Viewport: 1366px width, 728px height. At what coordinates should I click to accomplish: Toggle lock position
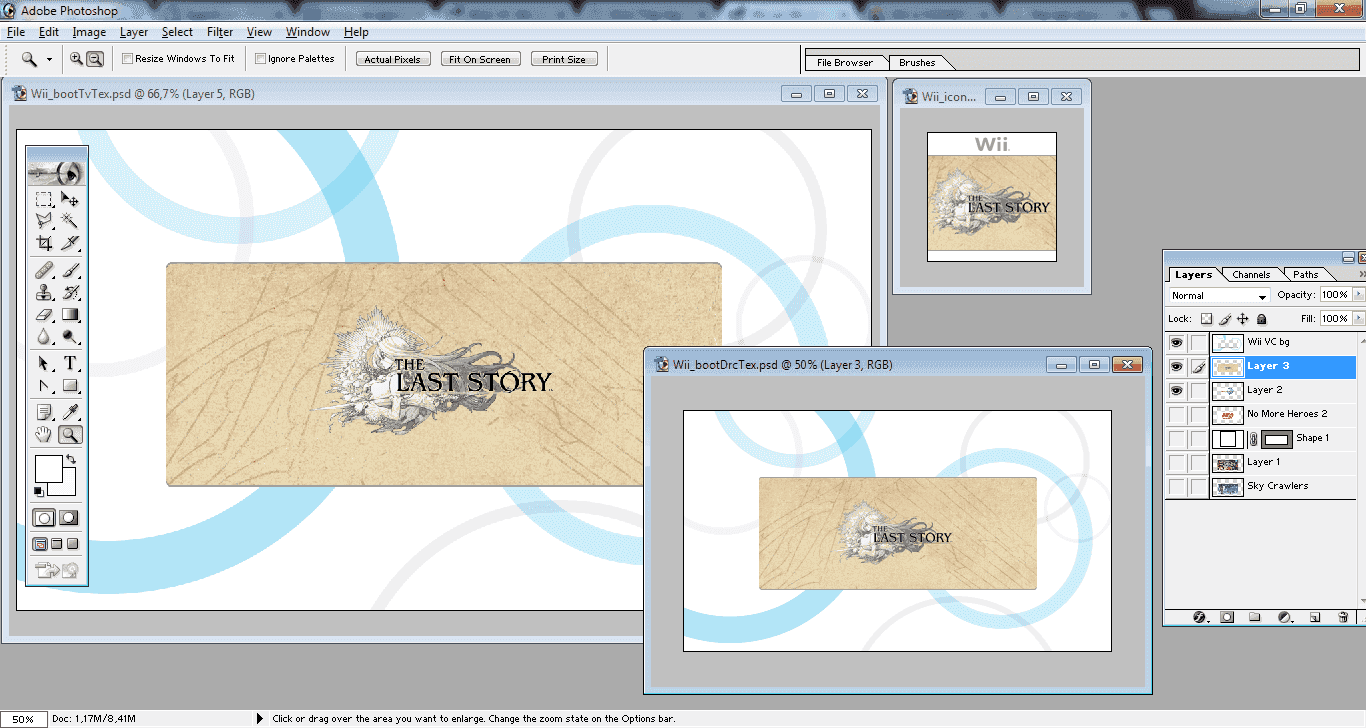pyautogui.click(x=1243, y=319)
